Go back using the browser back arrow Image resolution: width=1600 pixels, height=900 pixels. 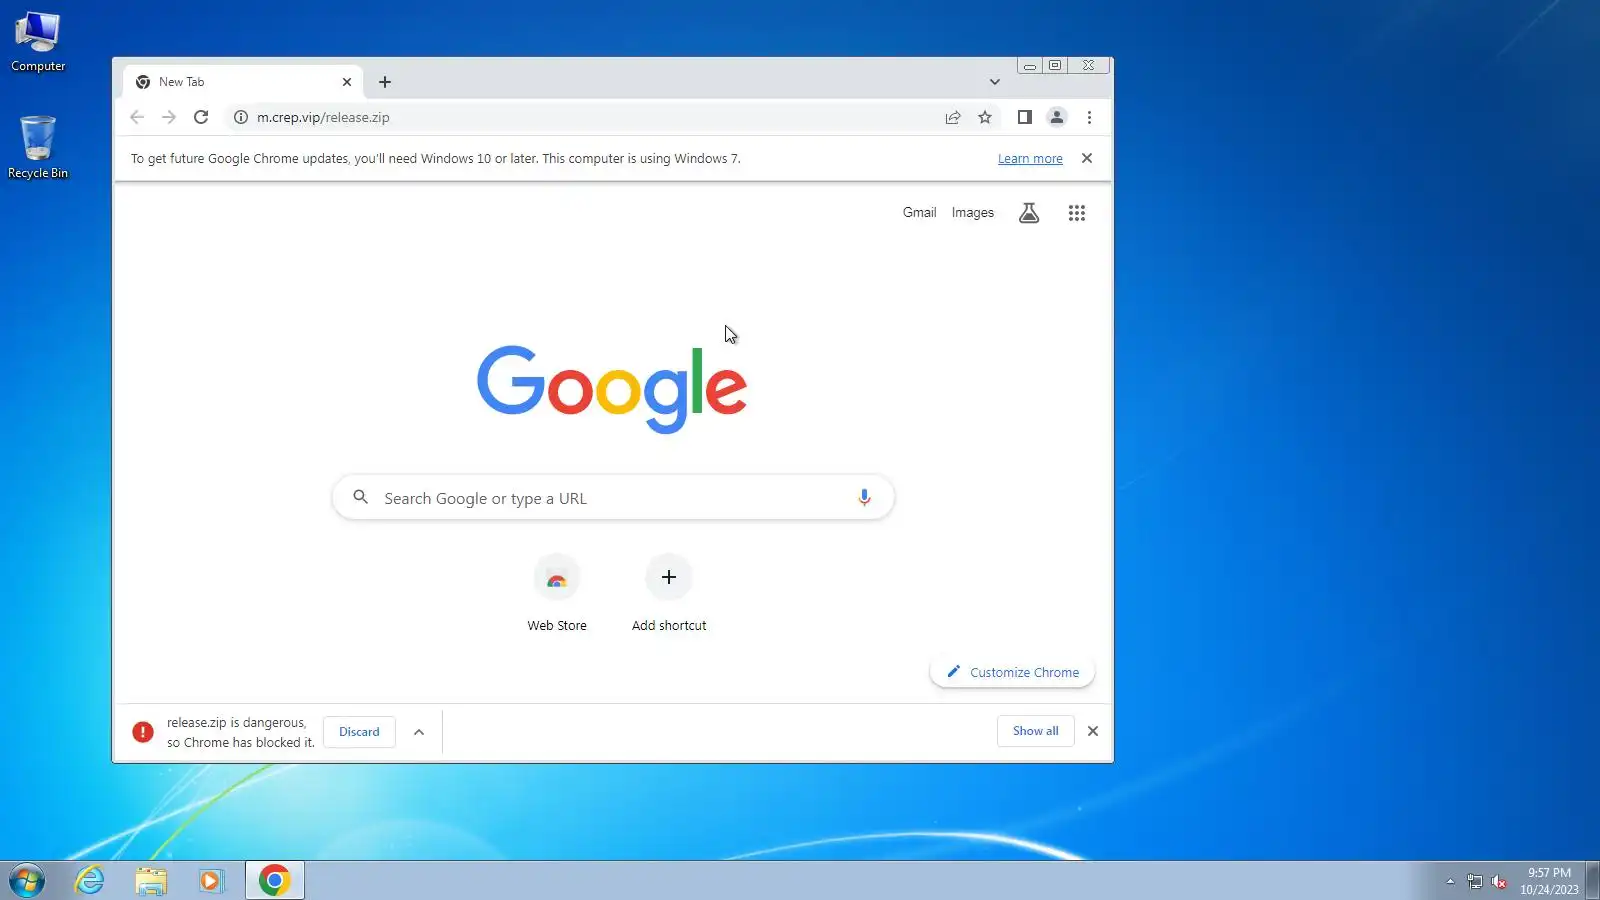point(137,117)
